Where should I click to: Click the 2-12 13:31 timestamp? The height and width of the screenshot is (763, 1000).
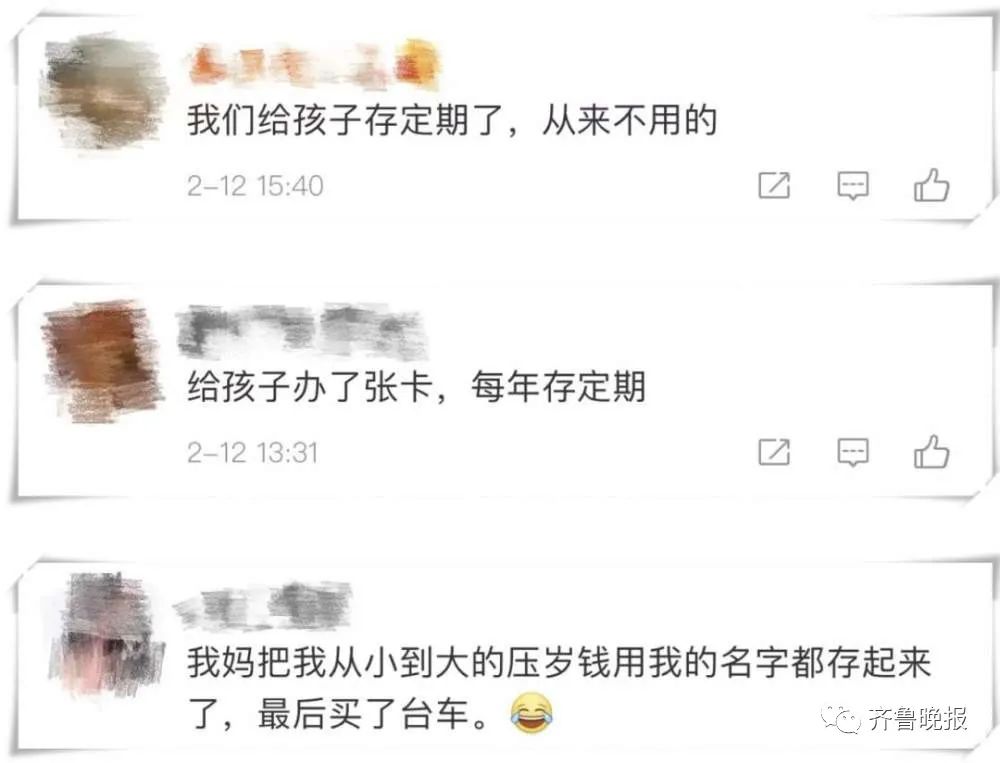(253, 453)
